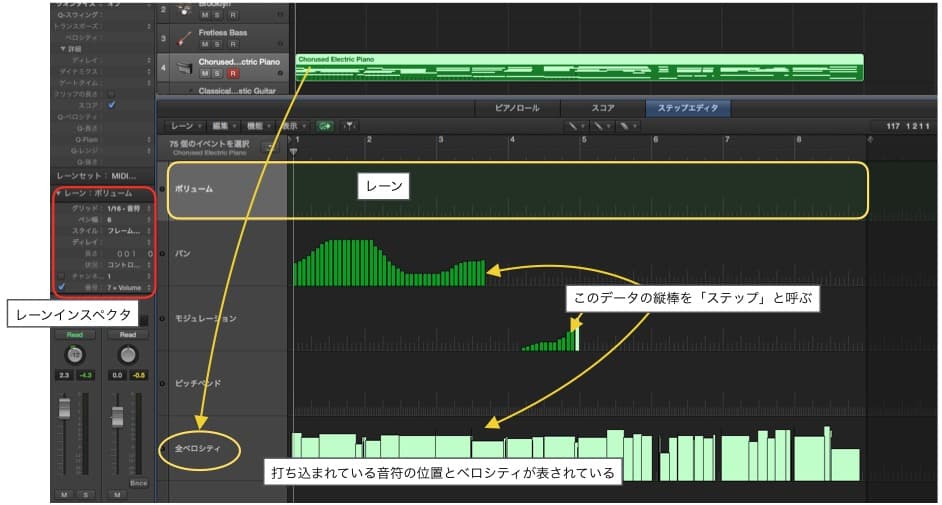942x505 pixels.
Task: Toggle the クリップの長さ checkbox
Action: click(x=111, y=94)
